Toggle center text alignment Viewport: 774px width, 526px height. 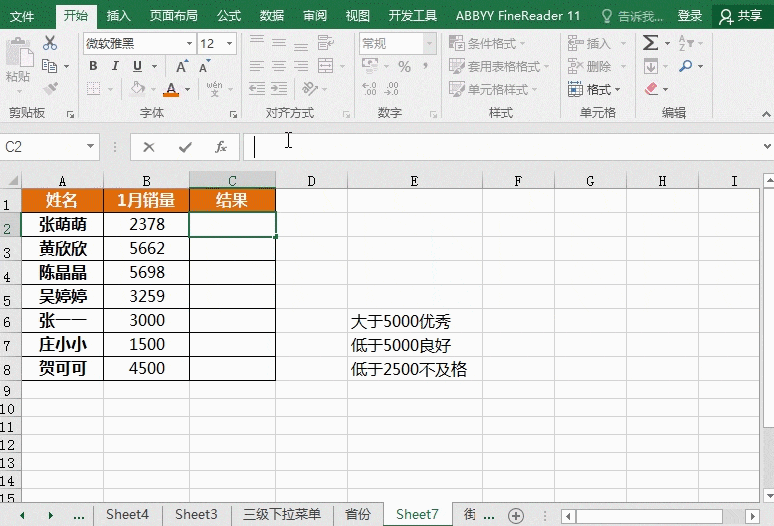[x=279, y=66]
